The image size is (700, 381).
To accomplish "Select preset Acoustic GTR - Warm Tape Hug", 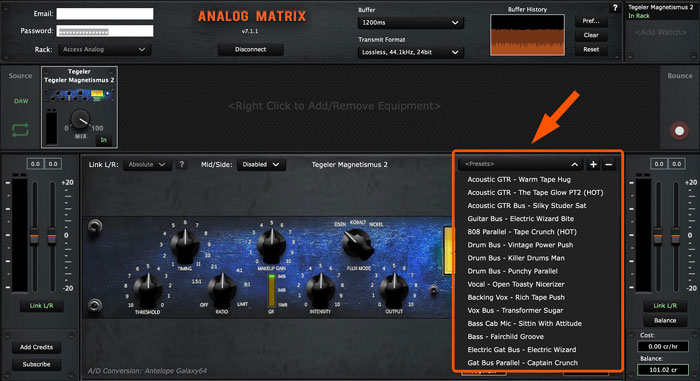I will 519,180.
